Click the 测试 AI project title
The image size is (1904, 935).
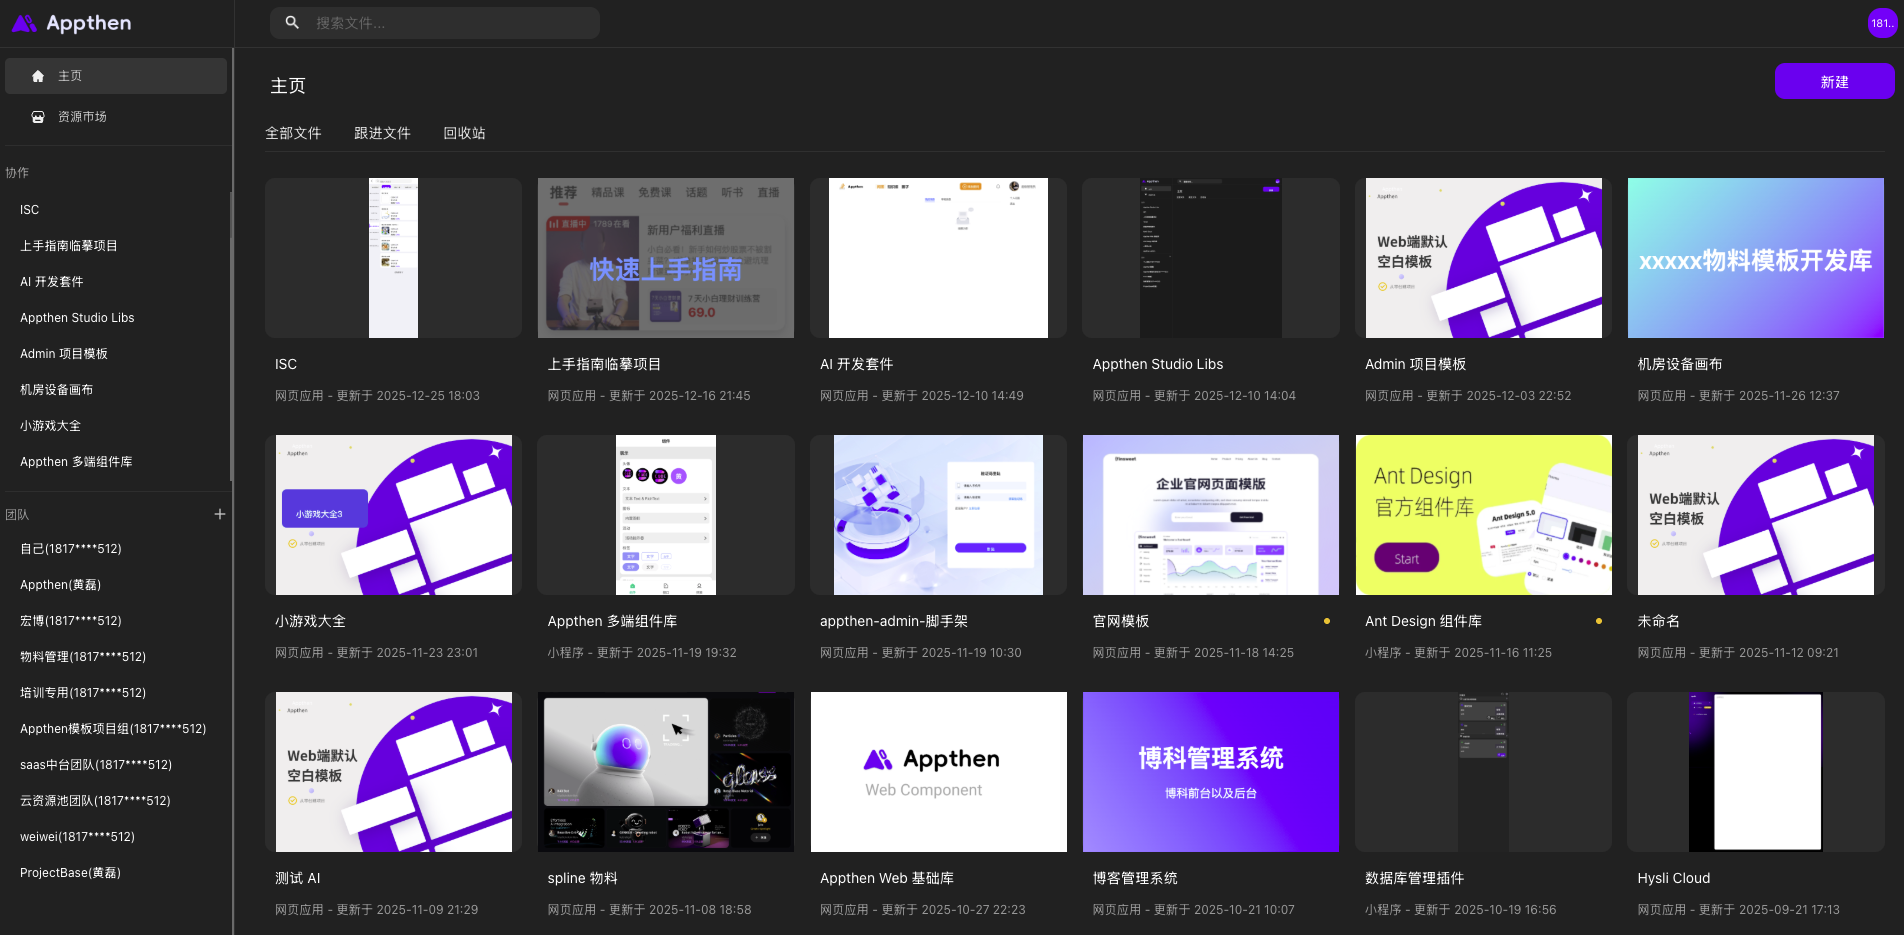298,878
